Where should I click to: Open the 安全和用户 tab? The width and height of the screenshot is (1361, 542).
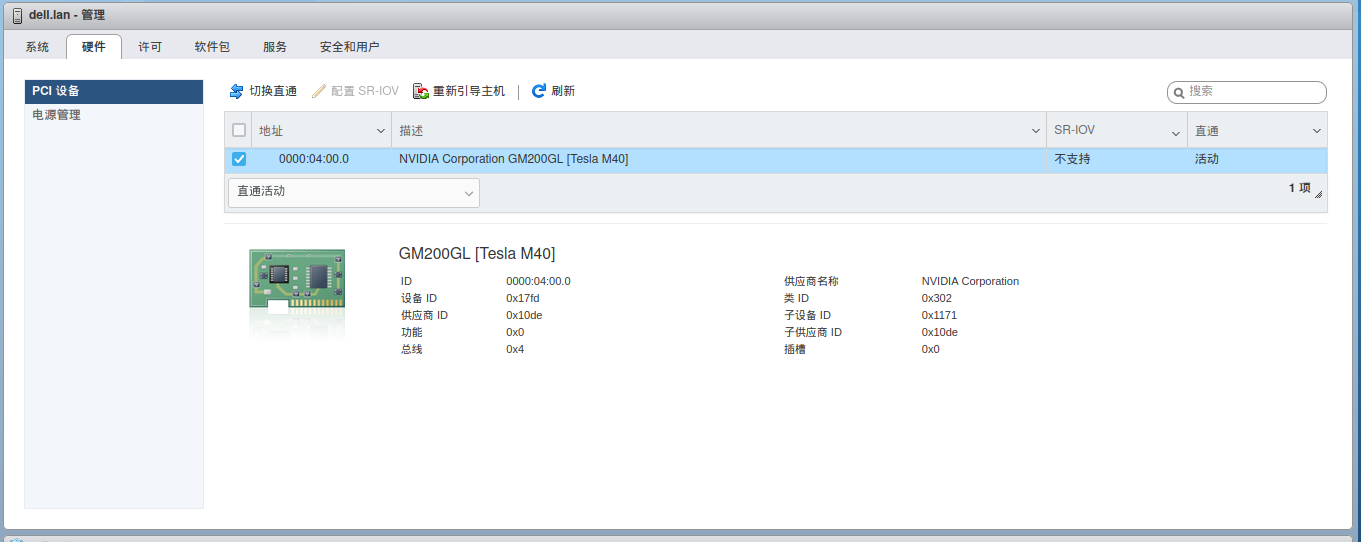[x=349, y=47]
